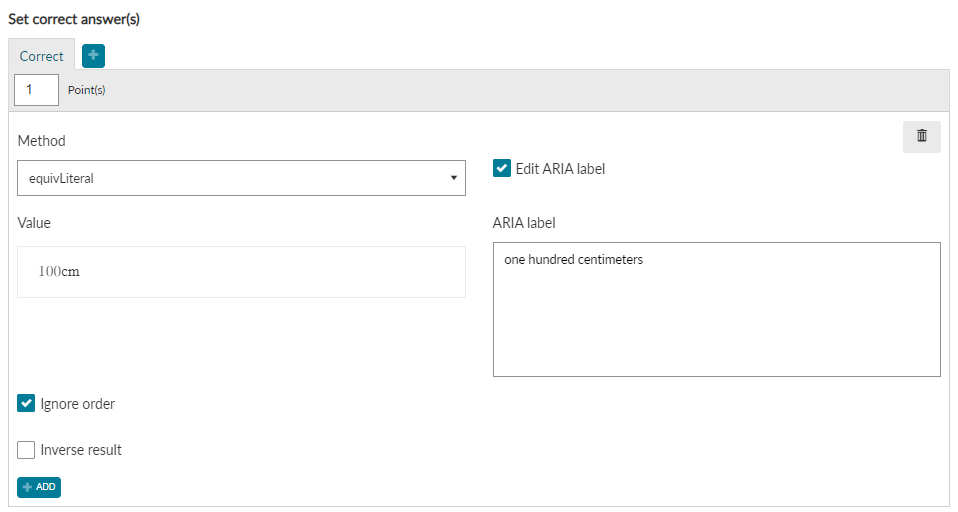Click the Value field containing 100cm
This screenshot has height=512, width=958.
[241, 272]
